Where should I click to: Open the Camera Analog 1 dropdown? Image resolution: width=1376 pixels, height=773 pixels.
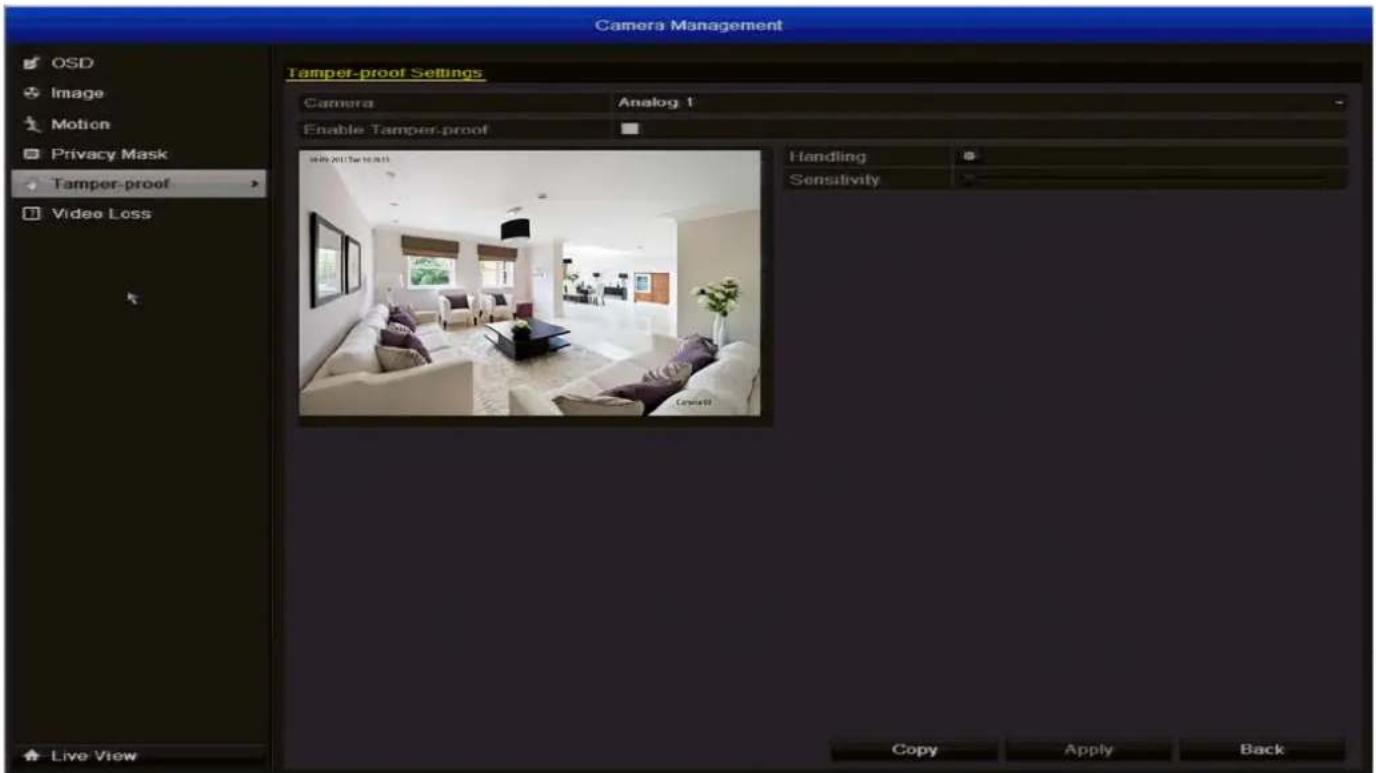click(x=978, y=102)
